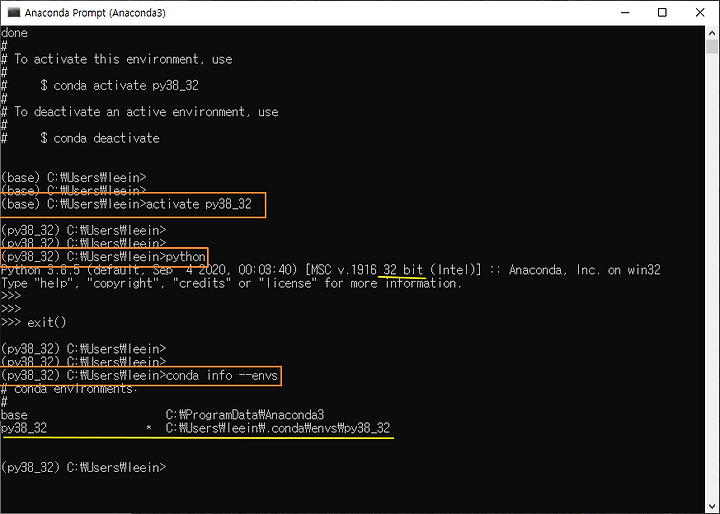This screenshot has width=720, height=514.
Task: Click the 'done' line at top
Action: 14,33
